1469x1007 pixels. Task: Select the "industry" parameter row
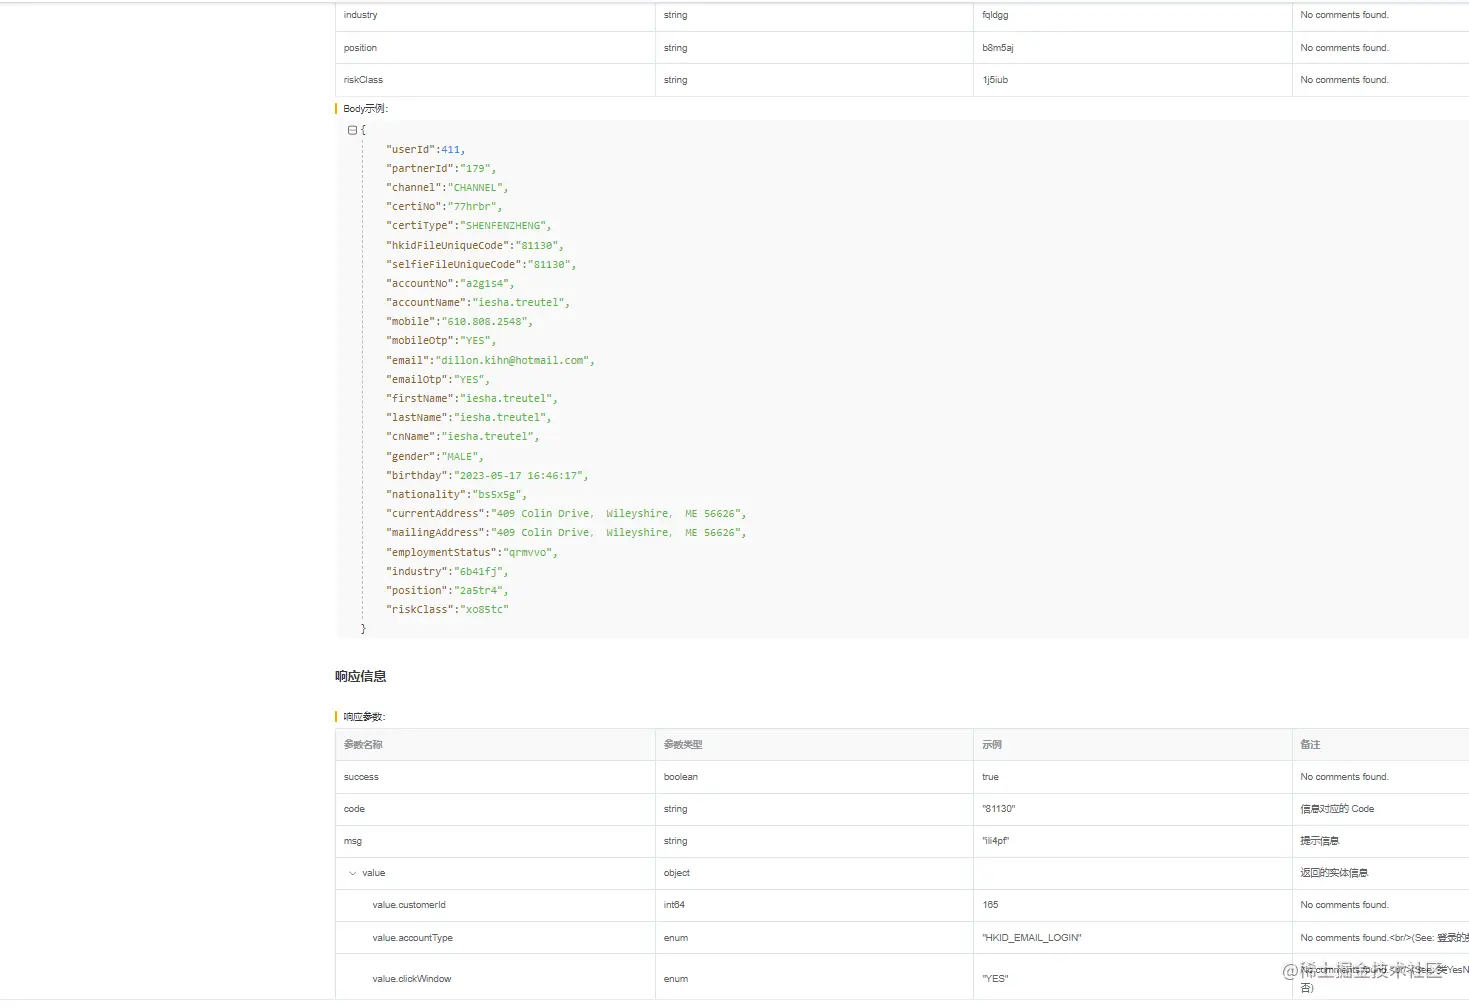click(360, 14)
